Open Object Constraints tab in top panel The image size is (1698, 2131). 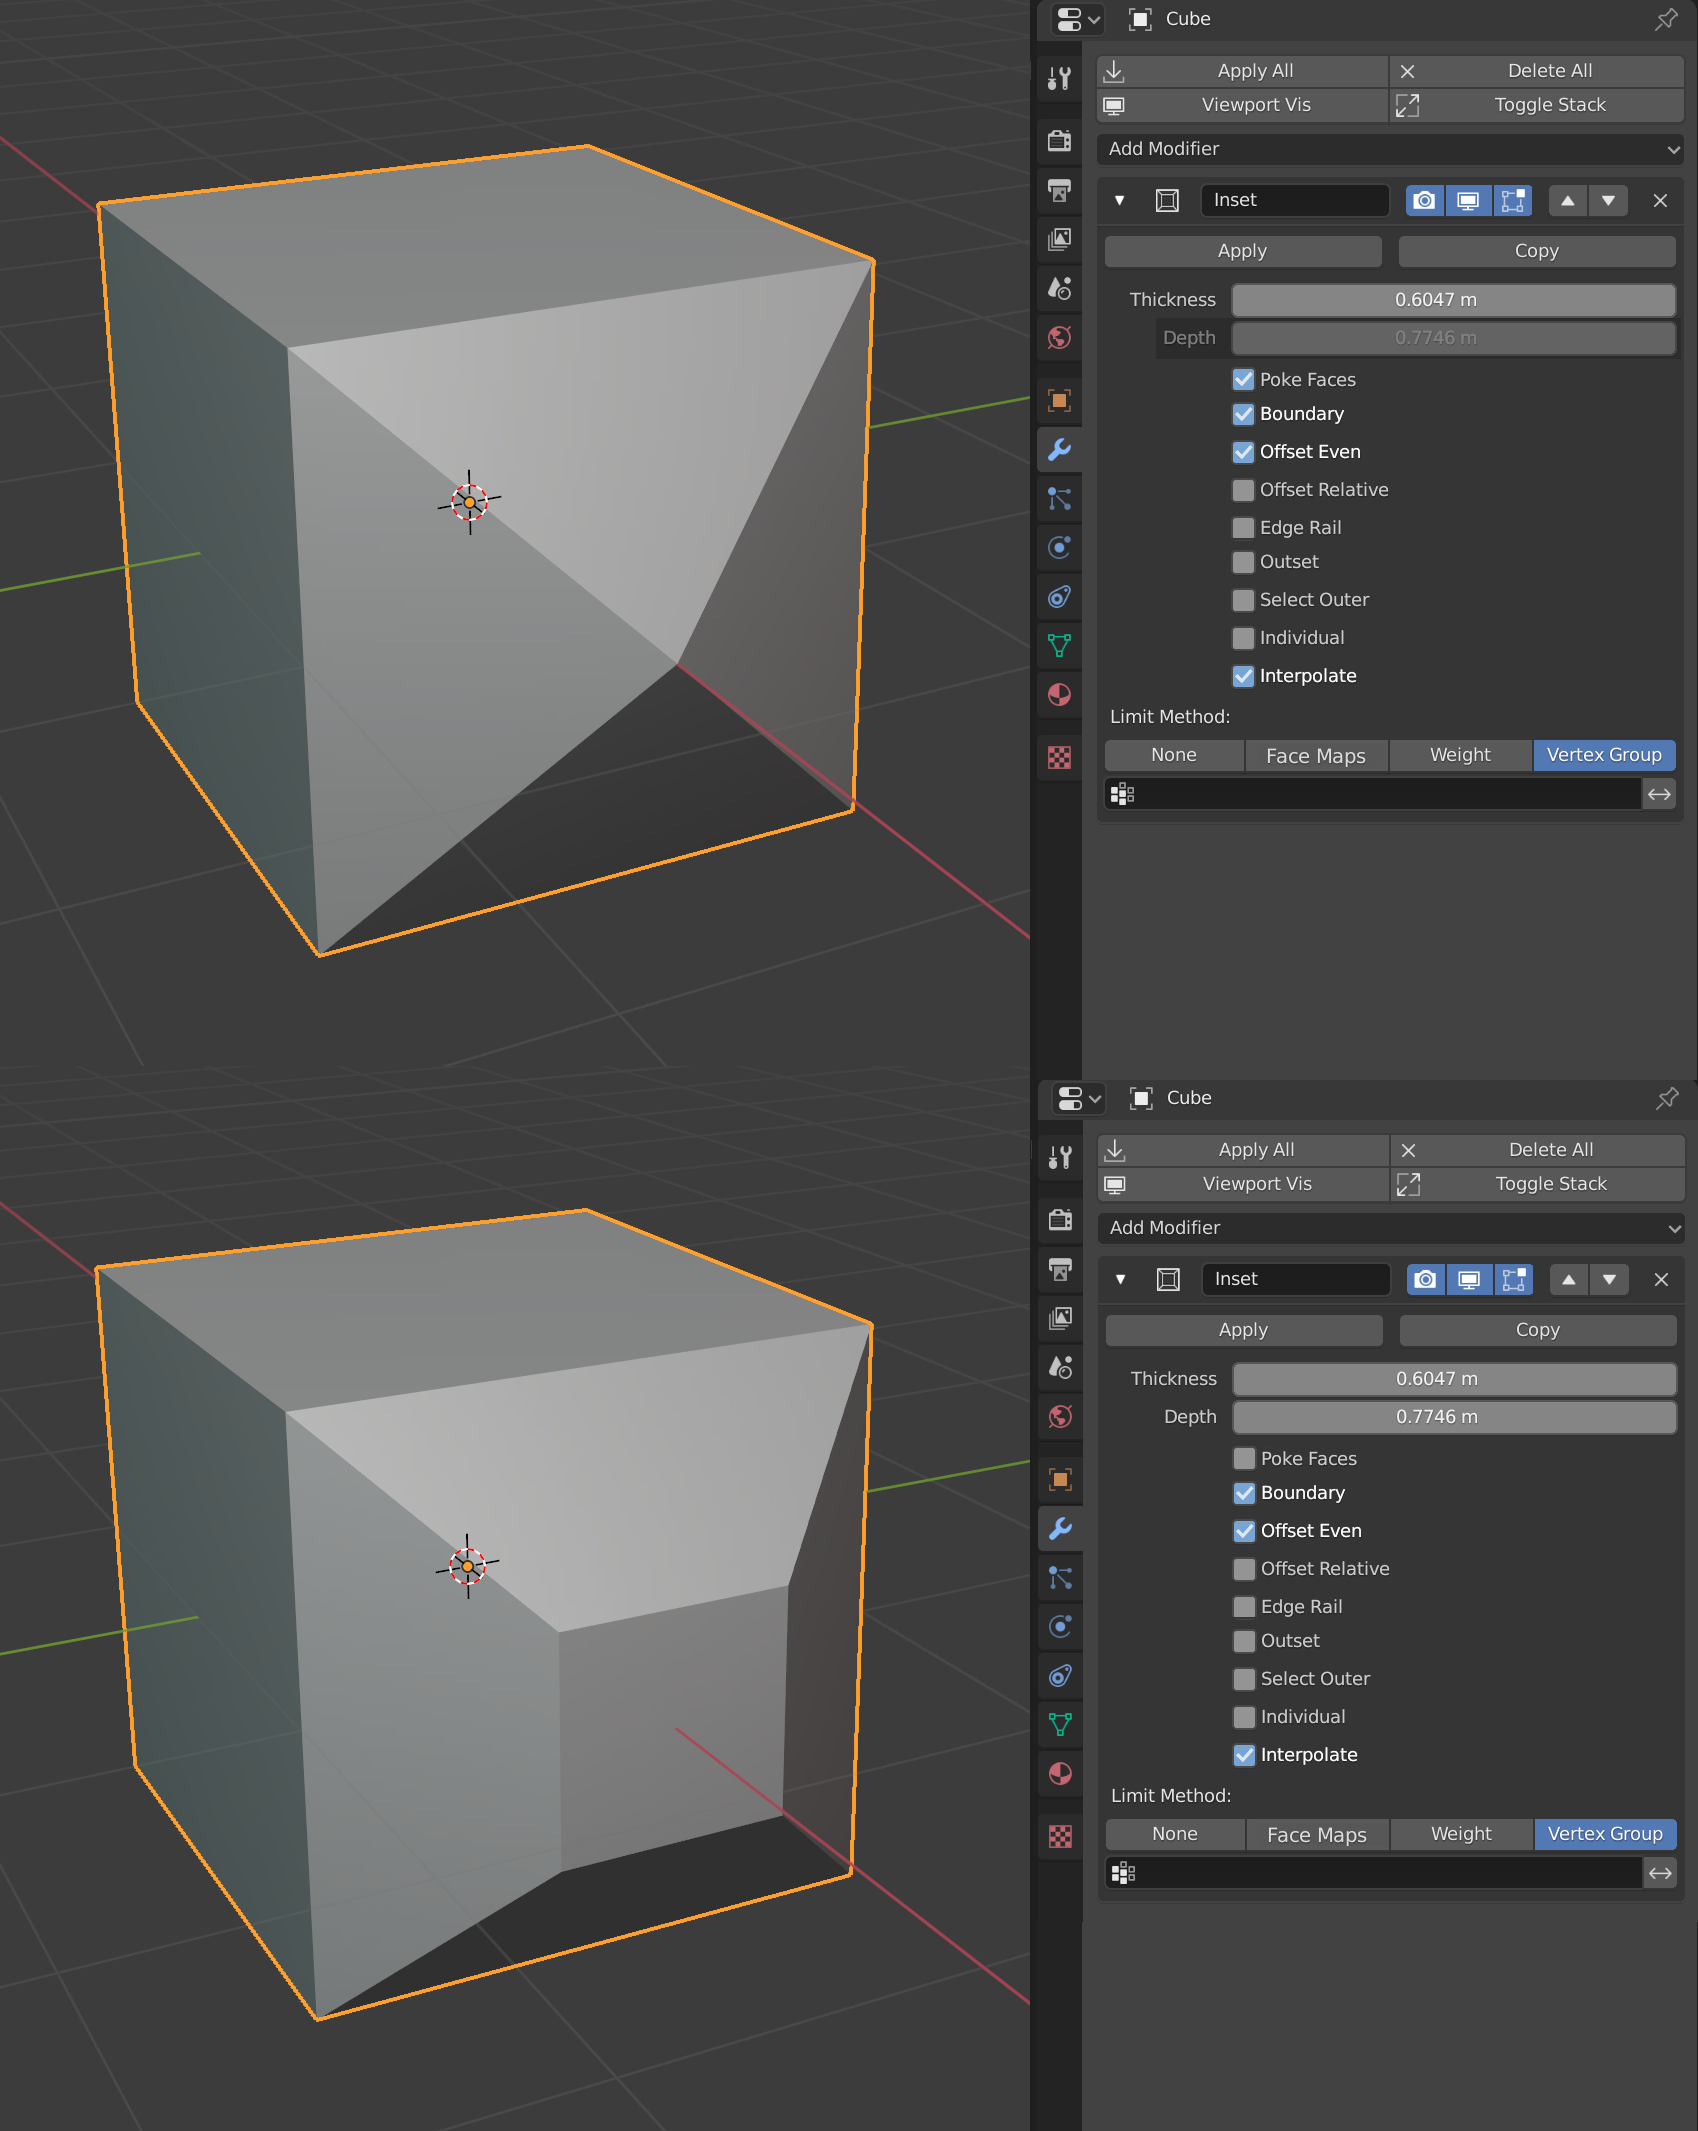click(1059, 597)
